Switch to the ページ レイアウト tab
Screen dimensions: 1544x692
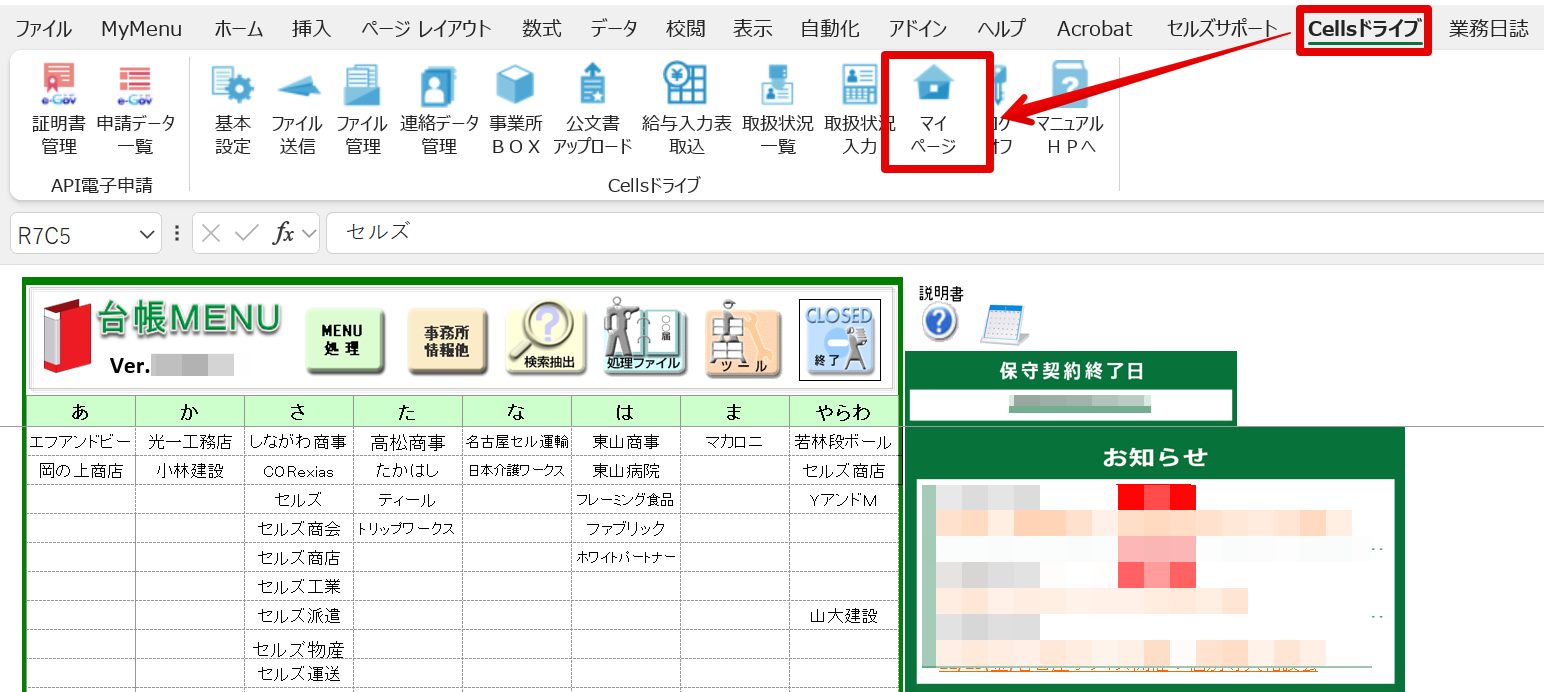coord(426,29)
